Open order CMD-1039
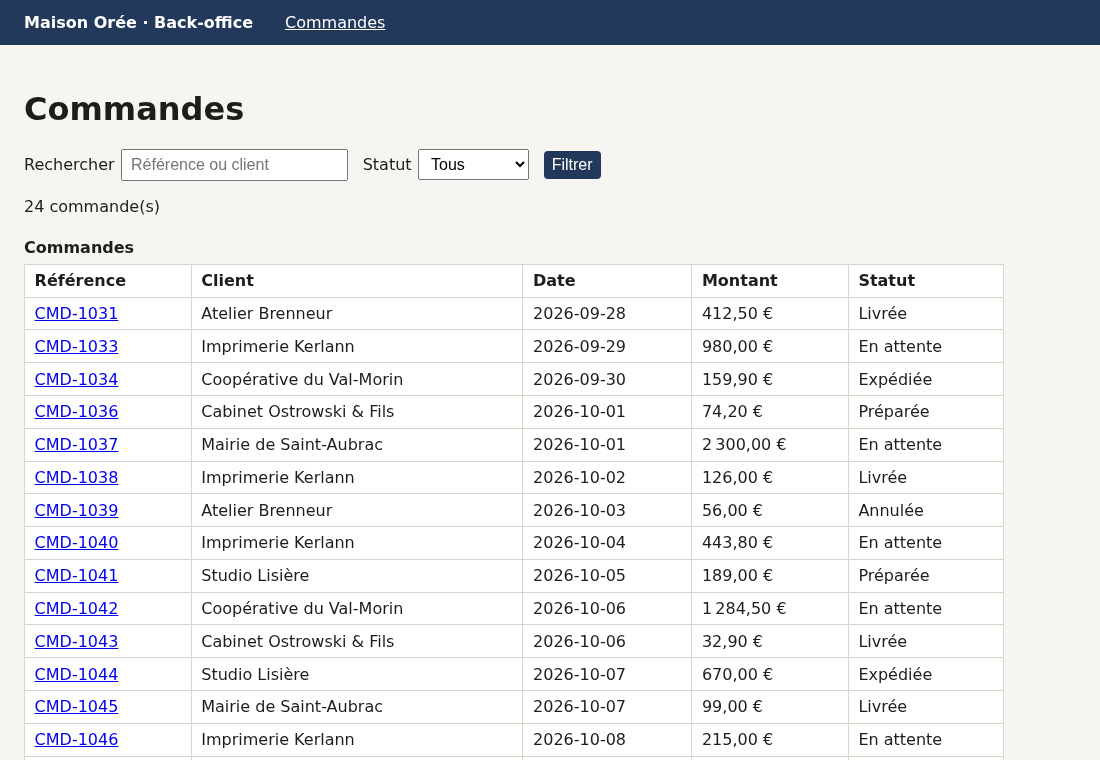The image size is (1100, 760). tap(76, 511)
